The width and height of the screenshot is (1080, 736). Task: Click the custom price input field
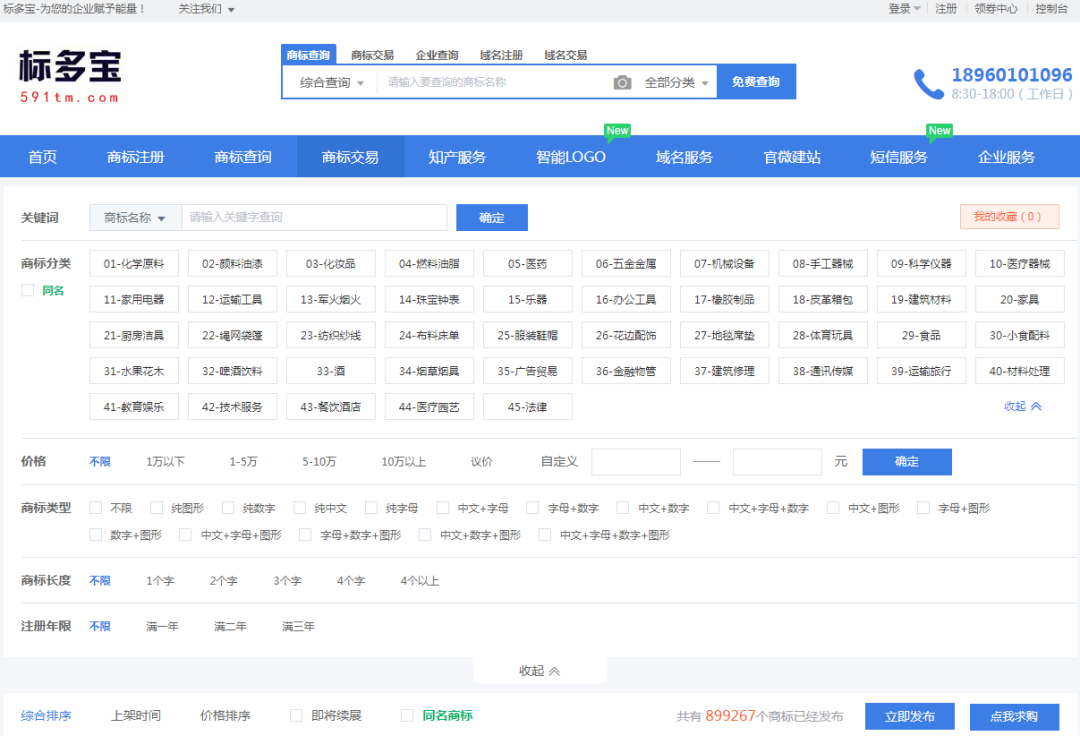[x=636, y=461]
